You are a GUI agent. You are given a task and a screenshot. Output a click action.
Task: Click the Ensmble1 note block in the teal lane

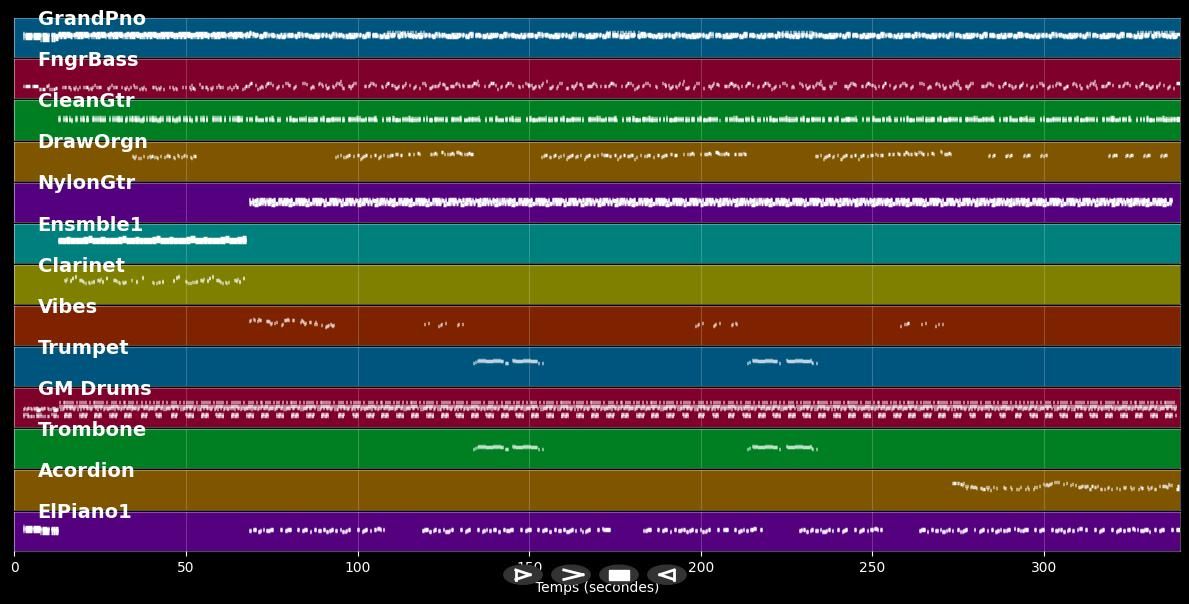[x=152, y=240]
